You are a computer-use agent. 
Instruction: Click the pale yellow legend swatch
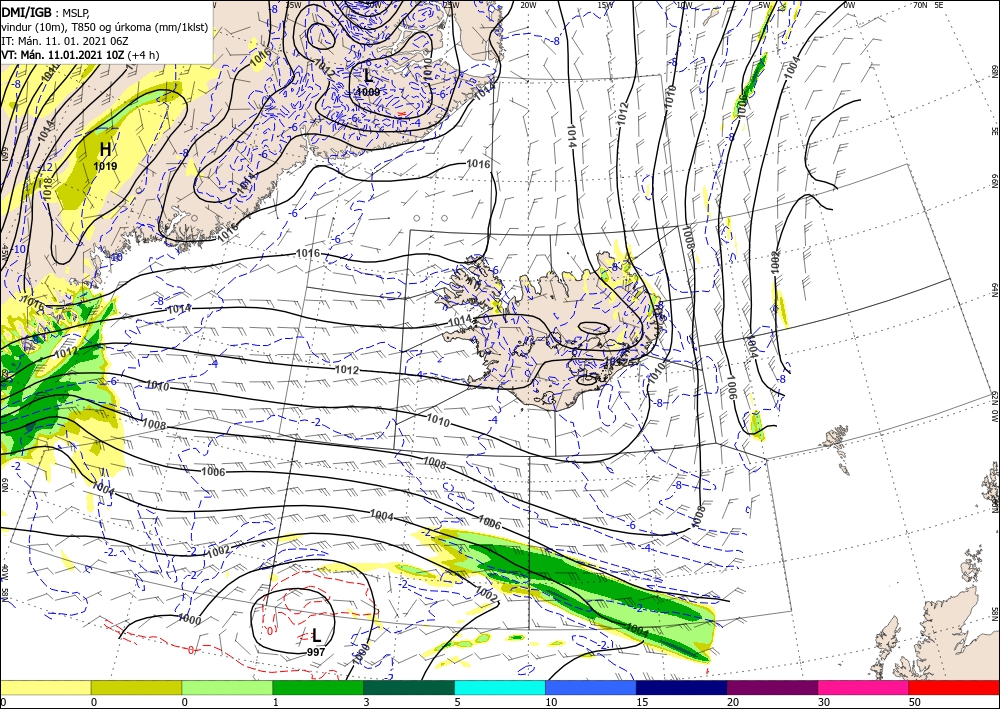(x=45, y=687)
